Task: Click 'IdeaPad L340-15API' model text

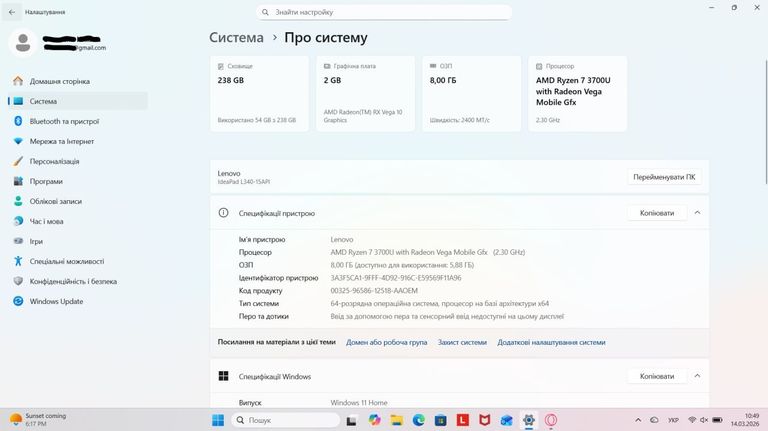Action: click(x=244, y=182)
